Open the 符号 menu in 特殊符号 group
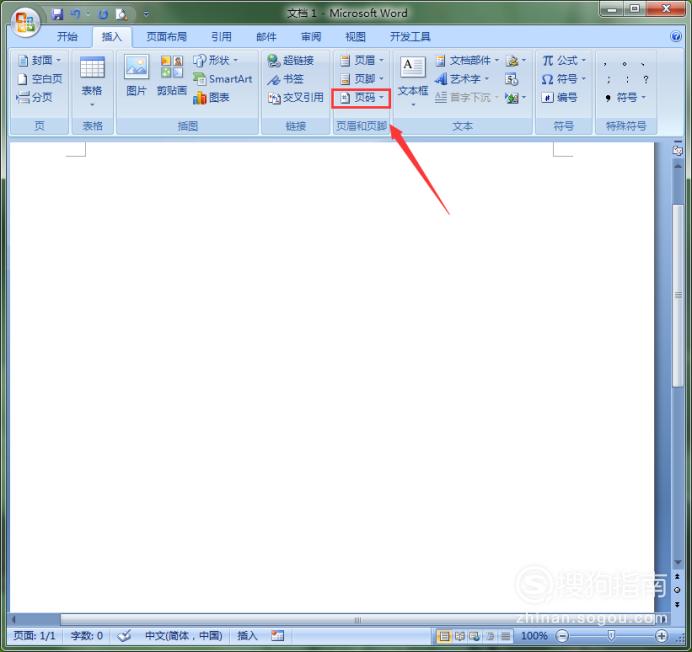This screenshot has width=692, height=652. pos(626,97)
